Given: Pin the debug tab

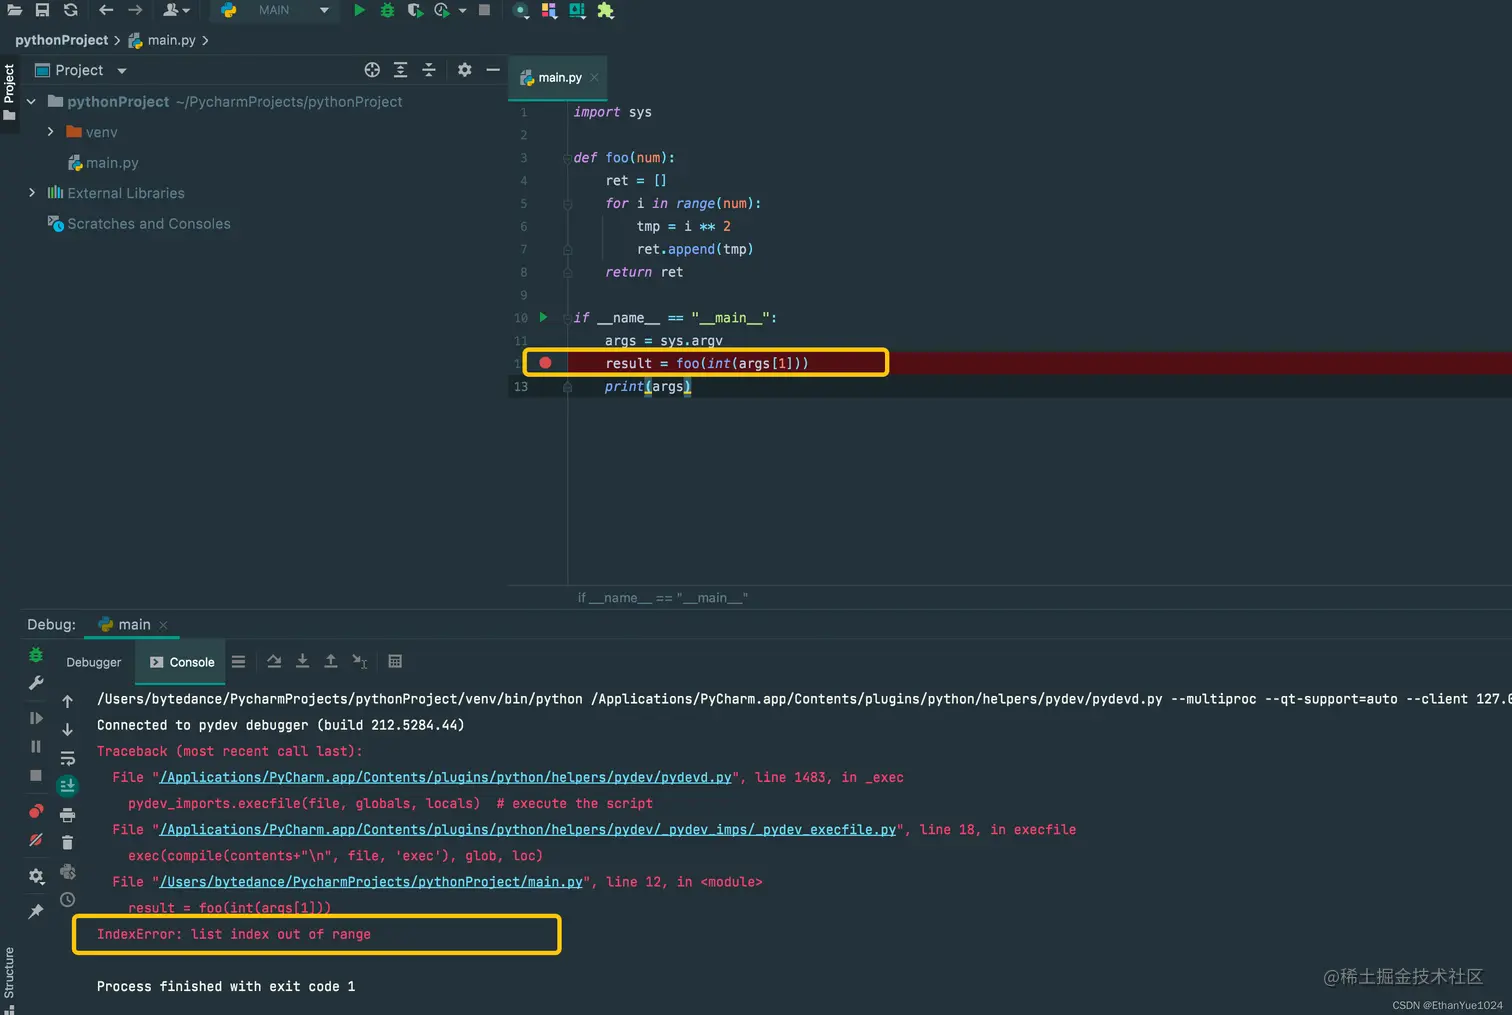Looking at the screenshot, I should (x=36, y=911).
